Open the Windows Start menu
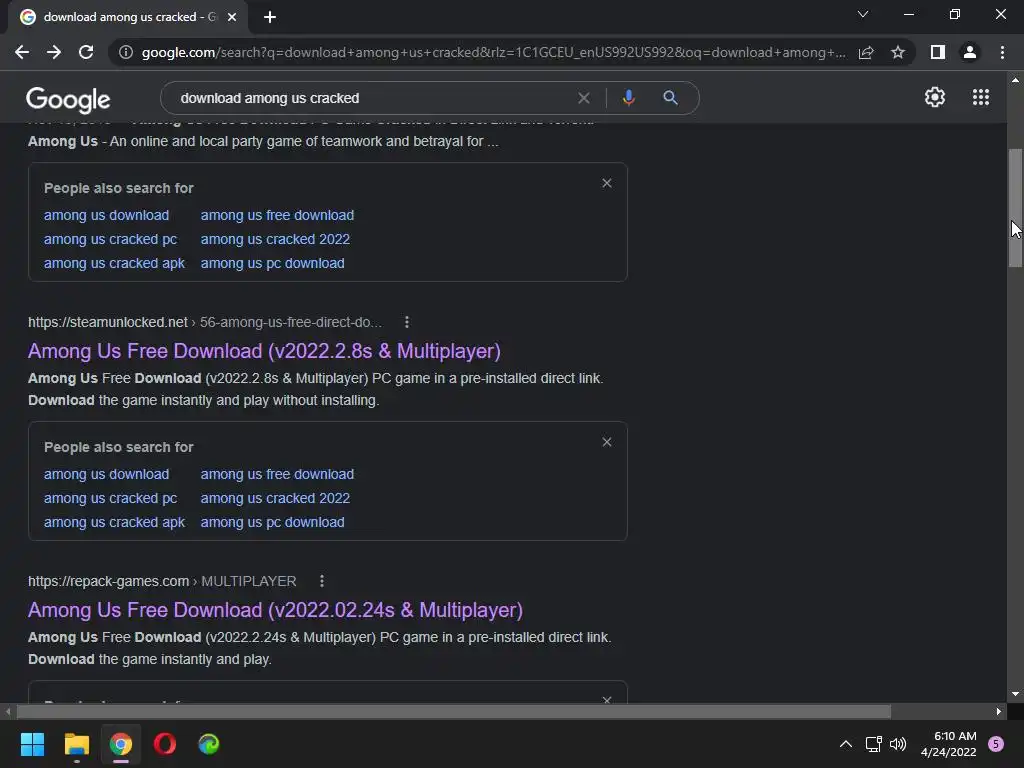Screen dimensions: 1024x768 tap(32, 744)
